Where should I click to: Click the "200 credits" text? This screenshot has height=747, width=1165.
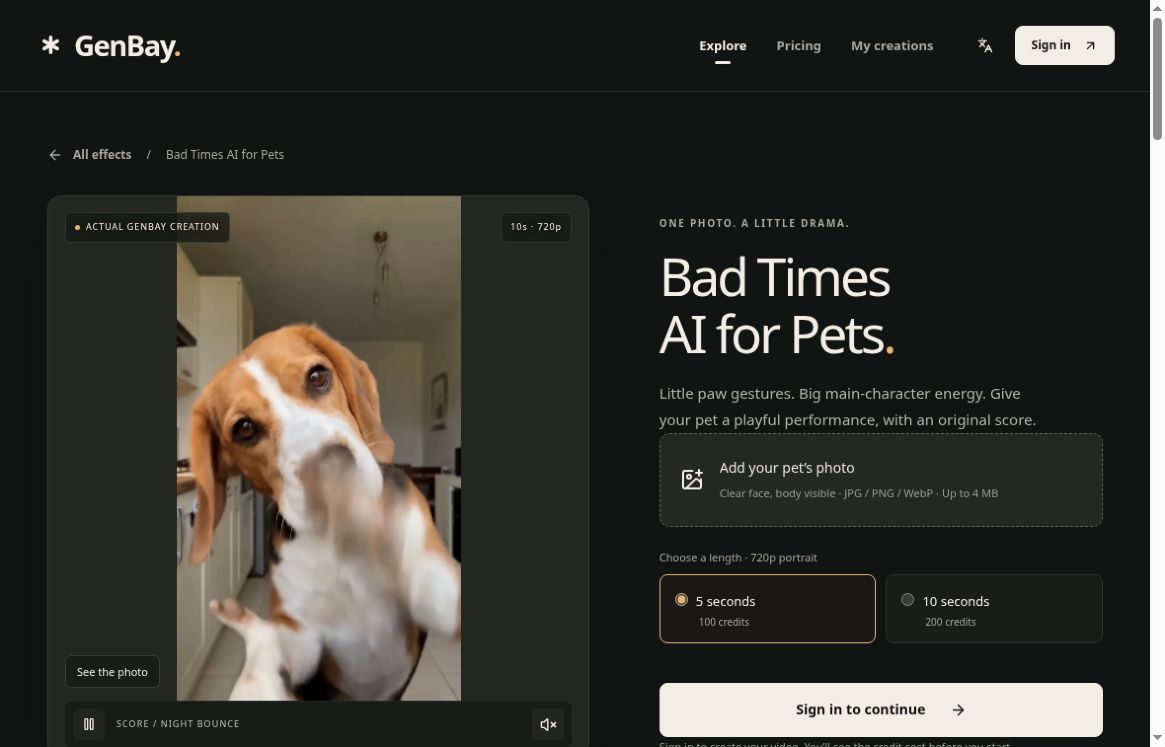coord(950,622)
